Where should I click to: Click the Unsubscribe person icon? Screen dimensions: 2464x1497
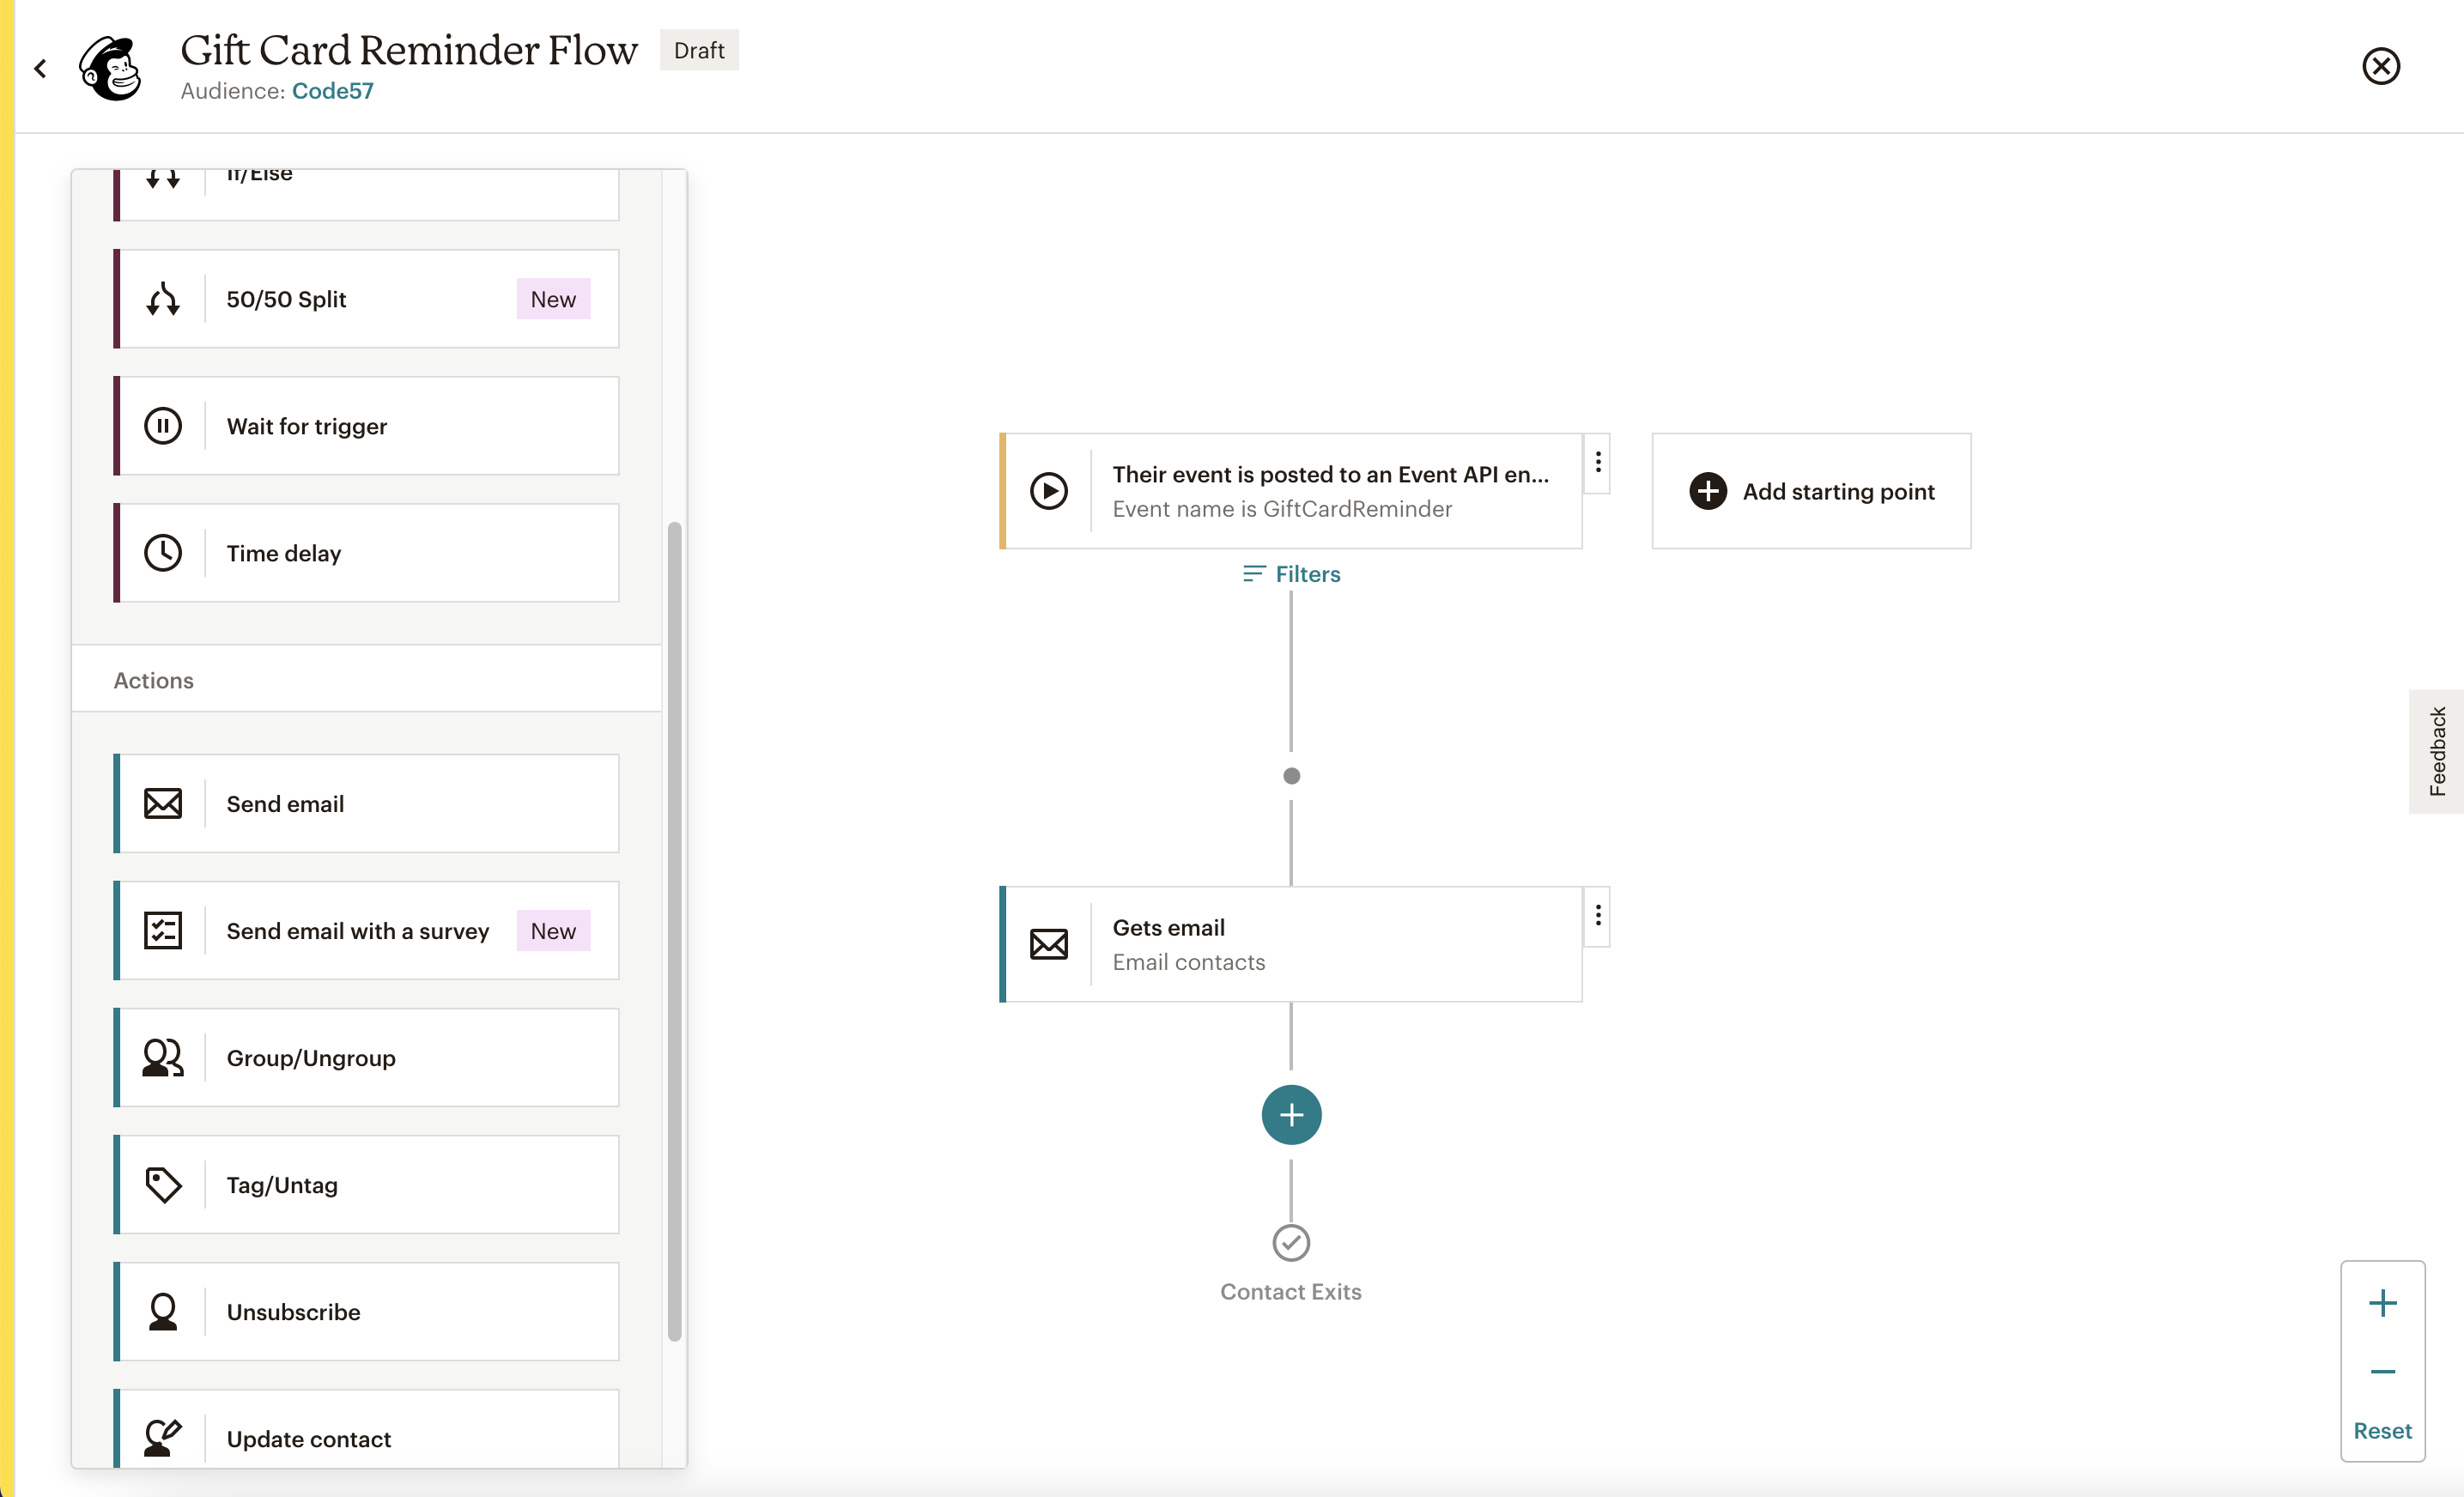pos(162,1312)
